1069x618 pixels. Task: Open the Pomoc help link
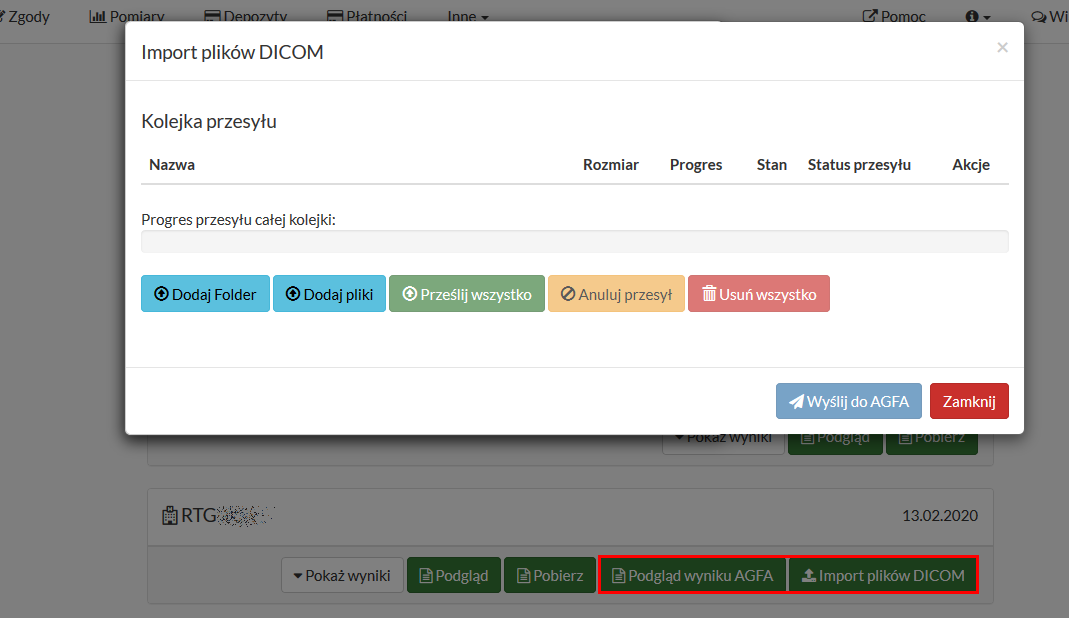894,16
